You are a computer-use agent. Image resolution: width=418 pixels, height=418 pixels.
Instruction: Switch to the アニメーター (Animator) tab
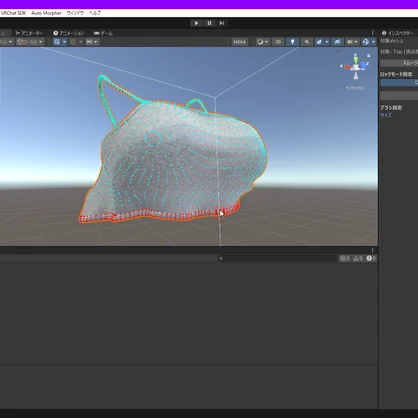coord(29,33)
